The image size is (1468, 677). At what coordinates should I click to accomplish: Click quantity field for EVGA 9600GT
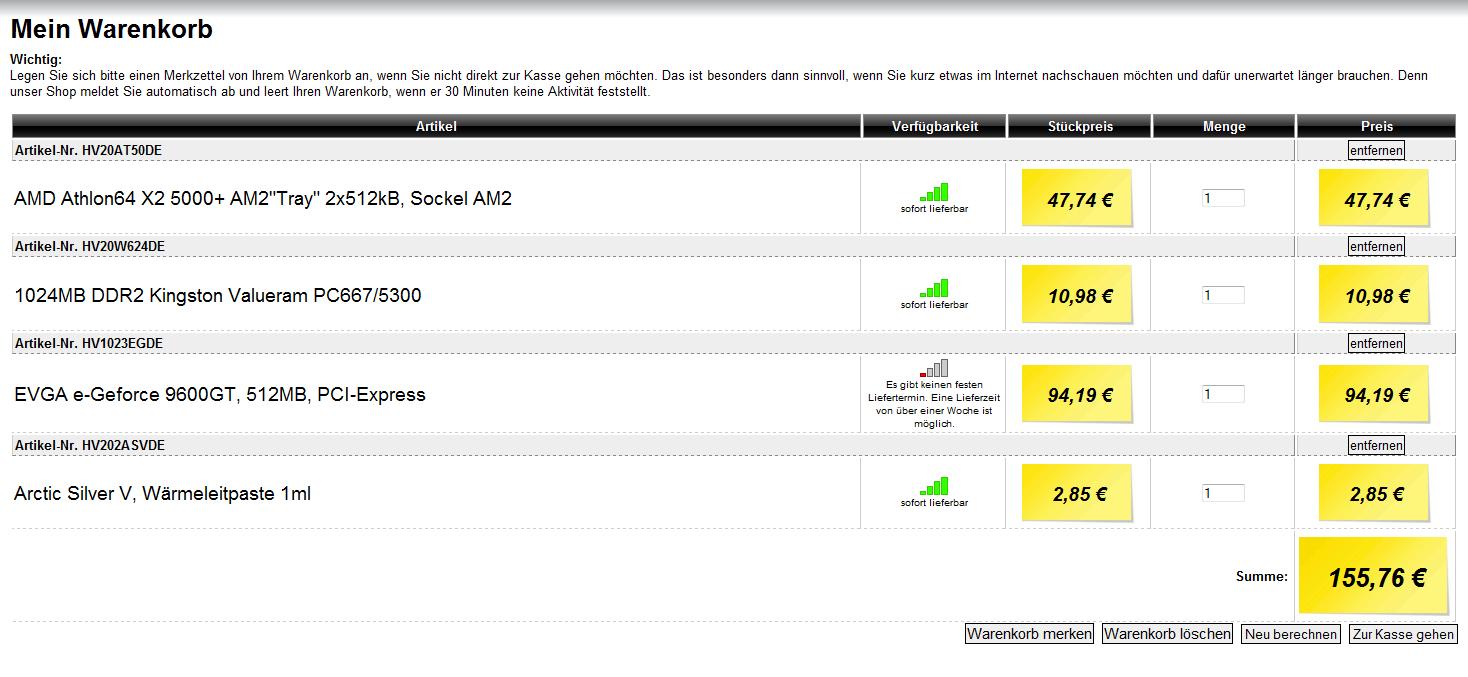[1223, 394]
